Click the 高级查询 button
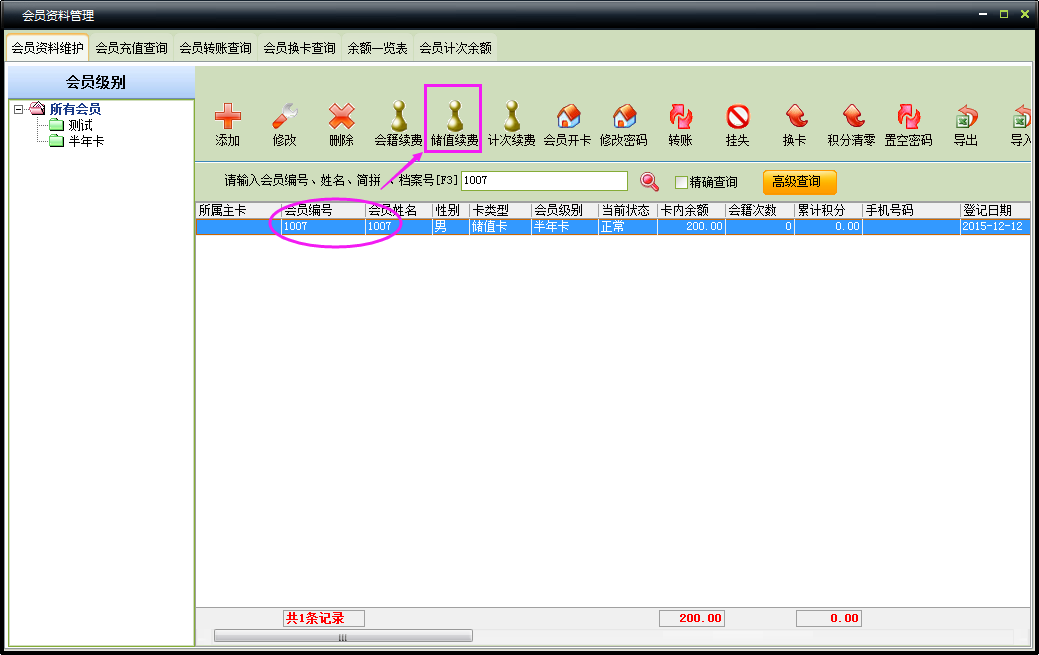1039x655 pixels. click(799, 182)
